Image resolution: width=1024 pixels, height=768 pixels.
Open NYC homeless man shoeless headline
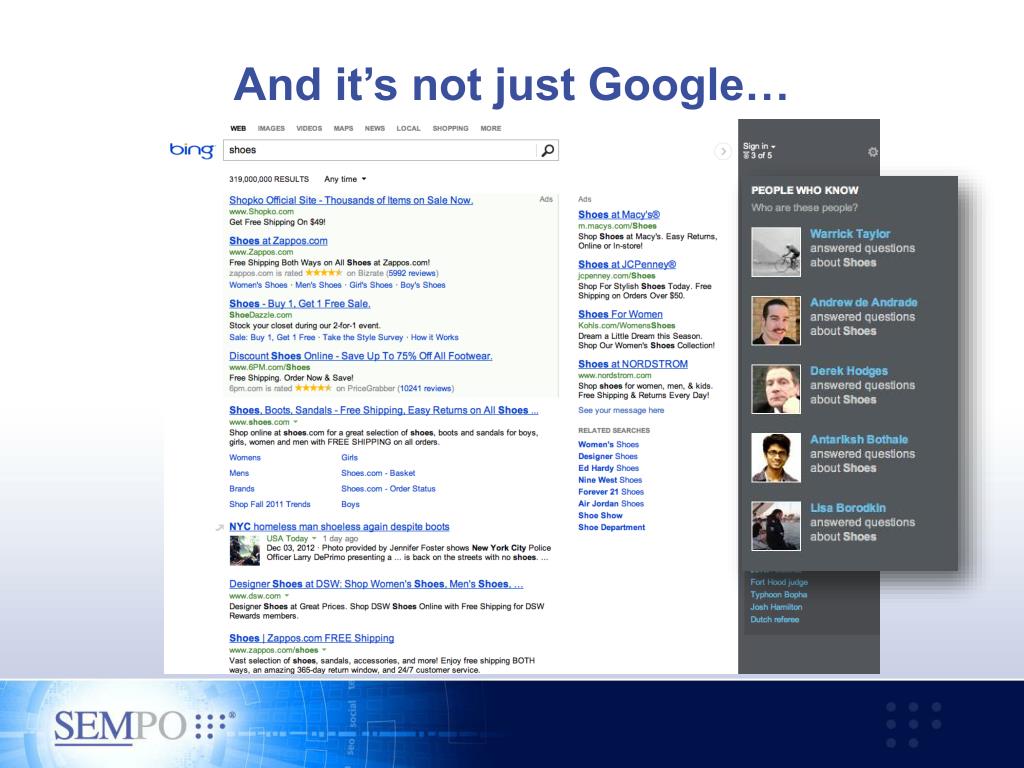tap(339, 526)
